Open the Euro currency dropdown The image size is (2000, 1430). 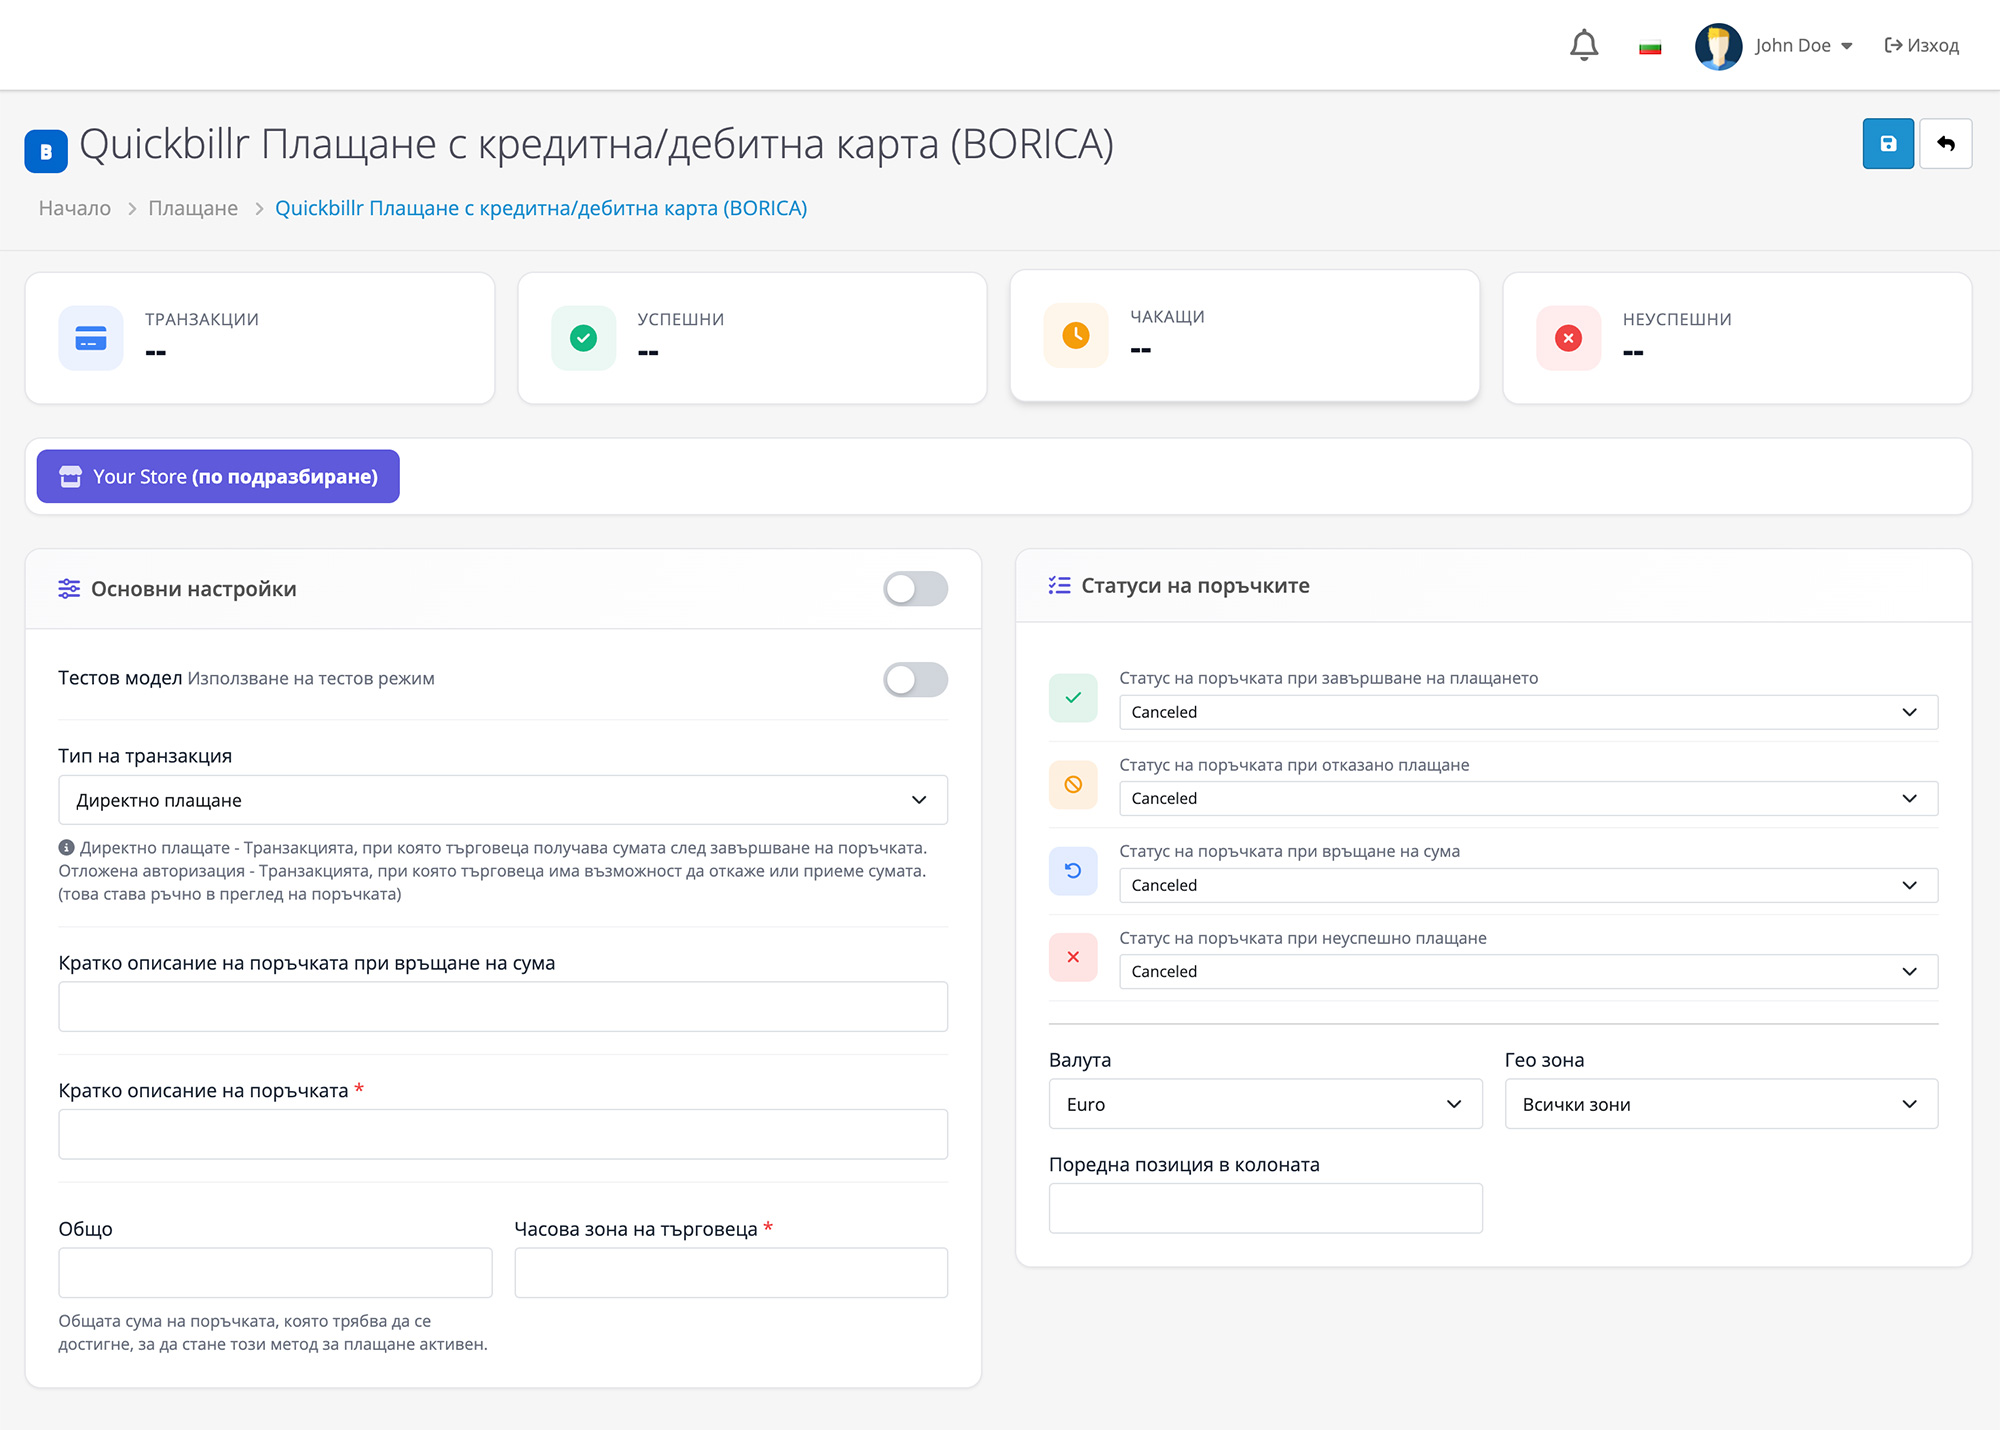(1264, 1104)
